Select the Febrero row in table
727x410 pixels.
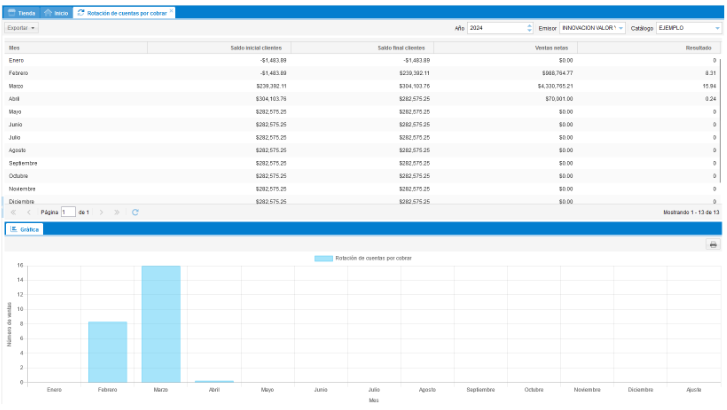click(300, 73)
